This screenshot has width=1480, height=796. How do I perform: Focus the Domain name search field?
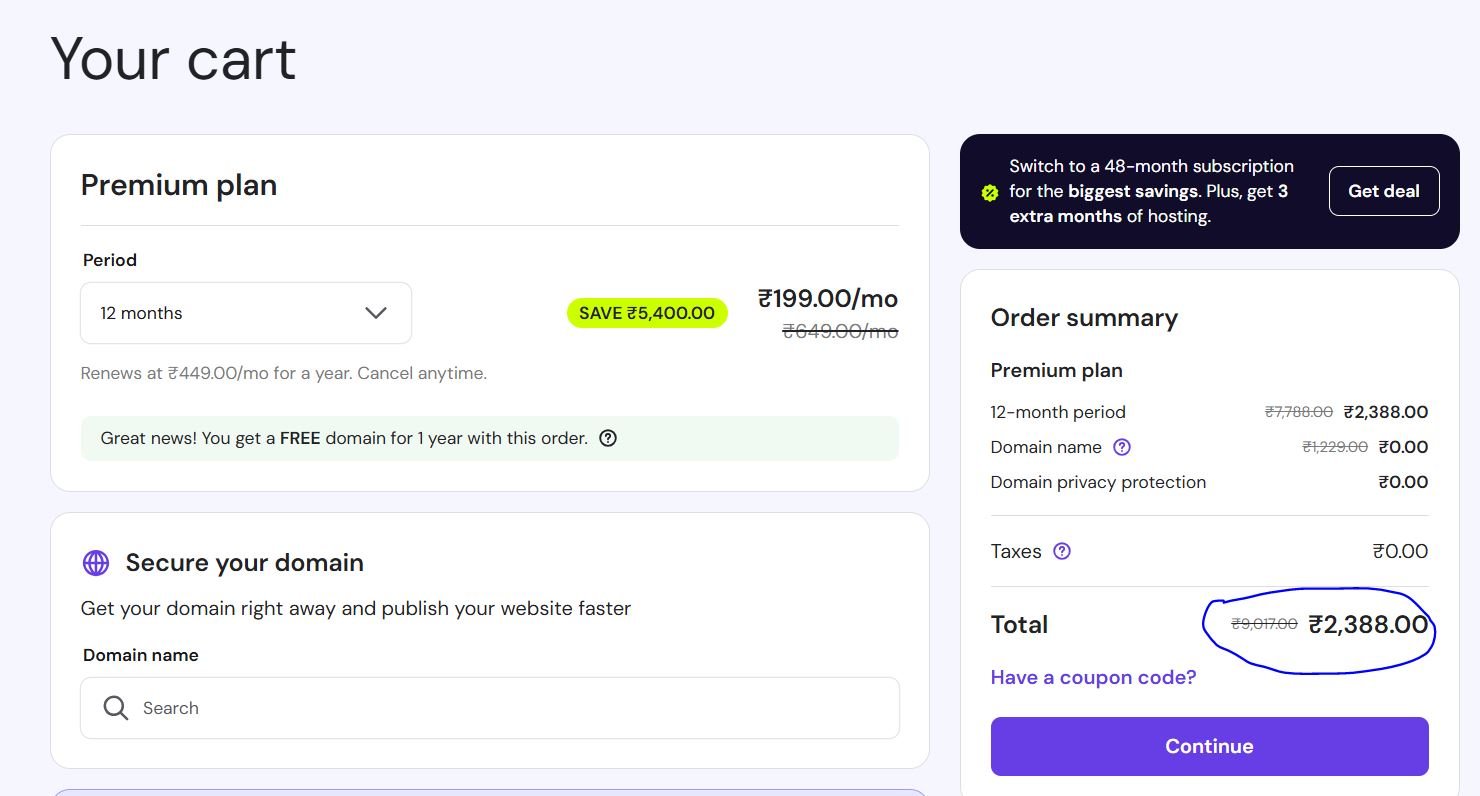point(500,708)
